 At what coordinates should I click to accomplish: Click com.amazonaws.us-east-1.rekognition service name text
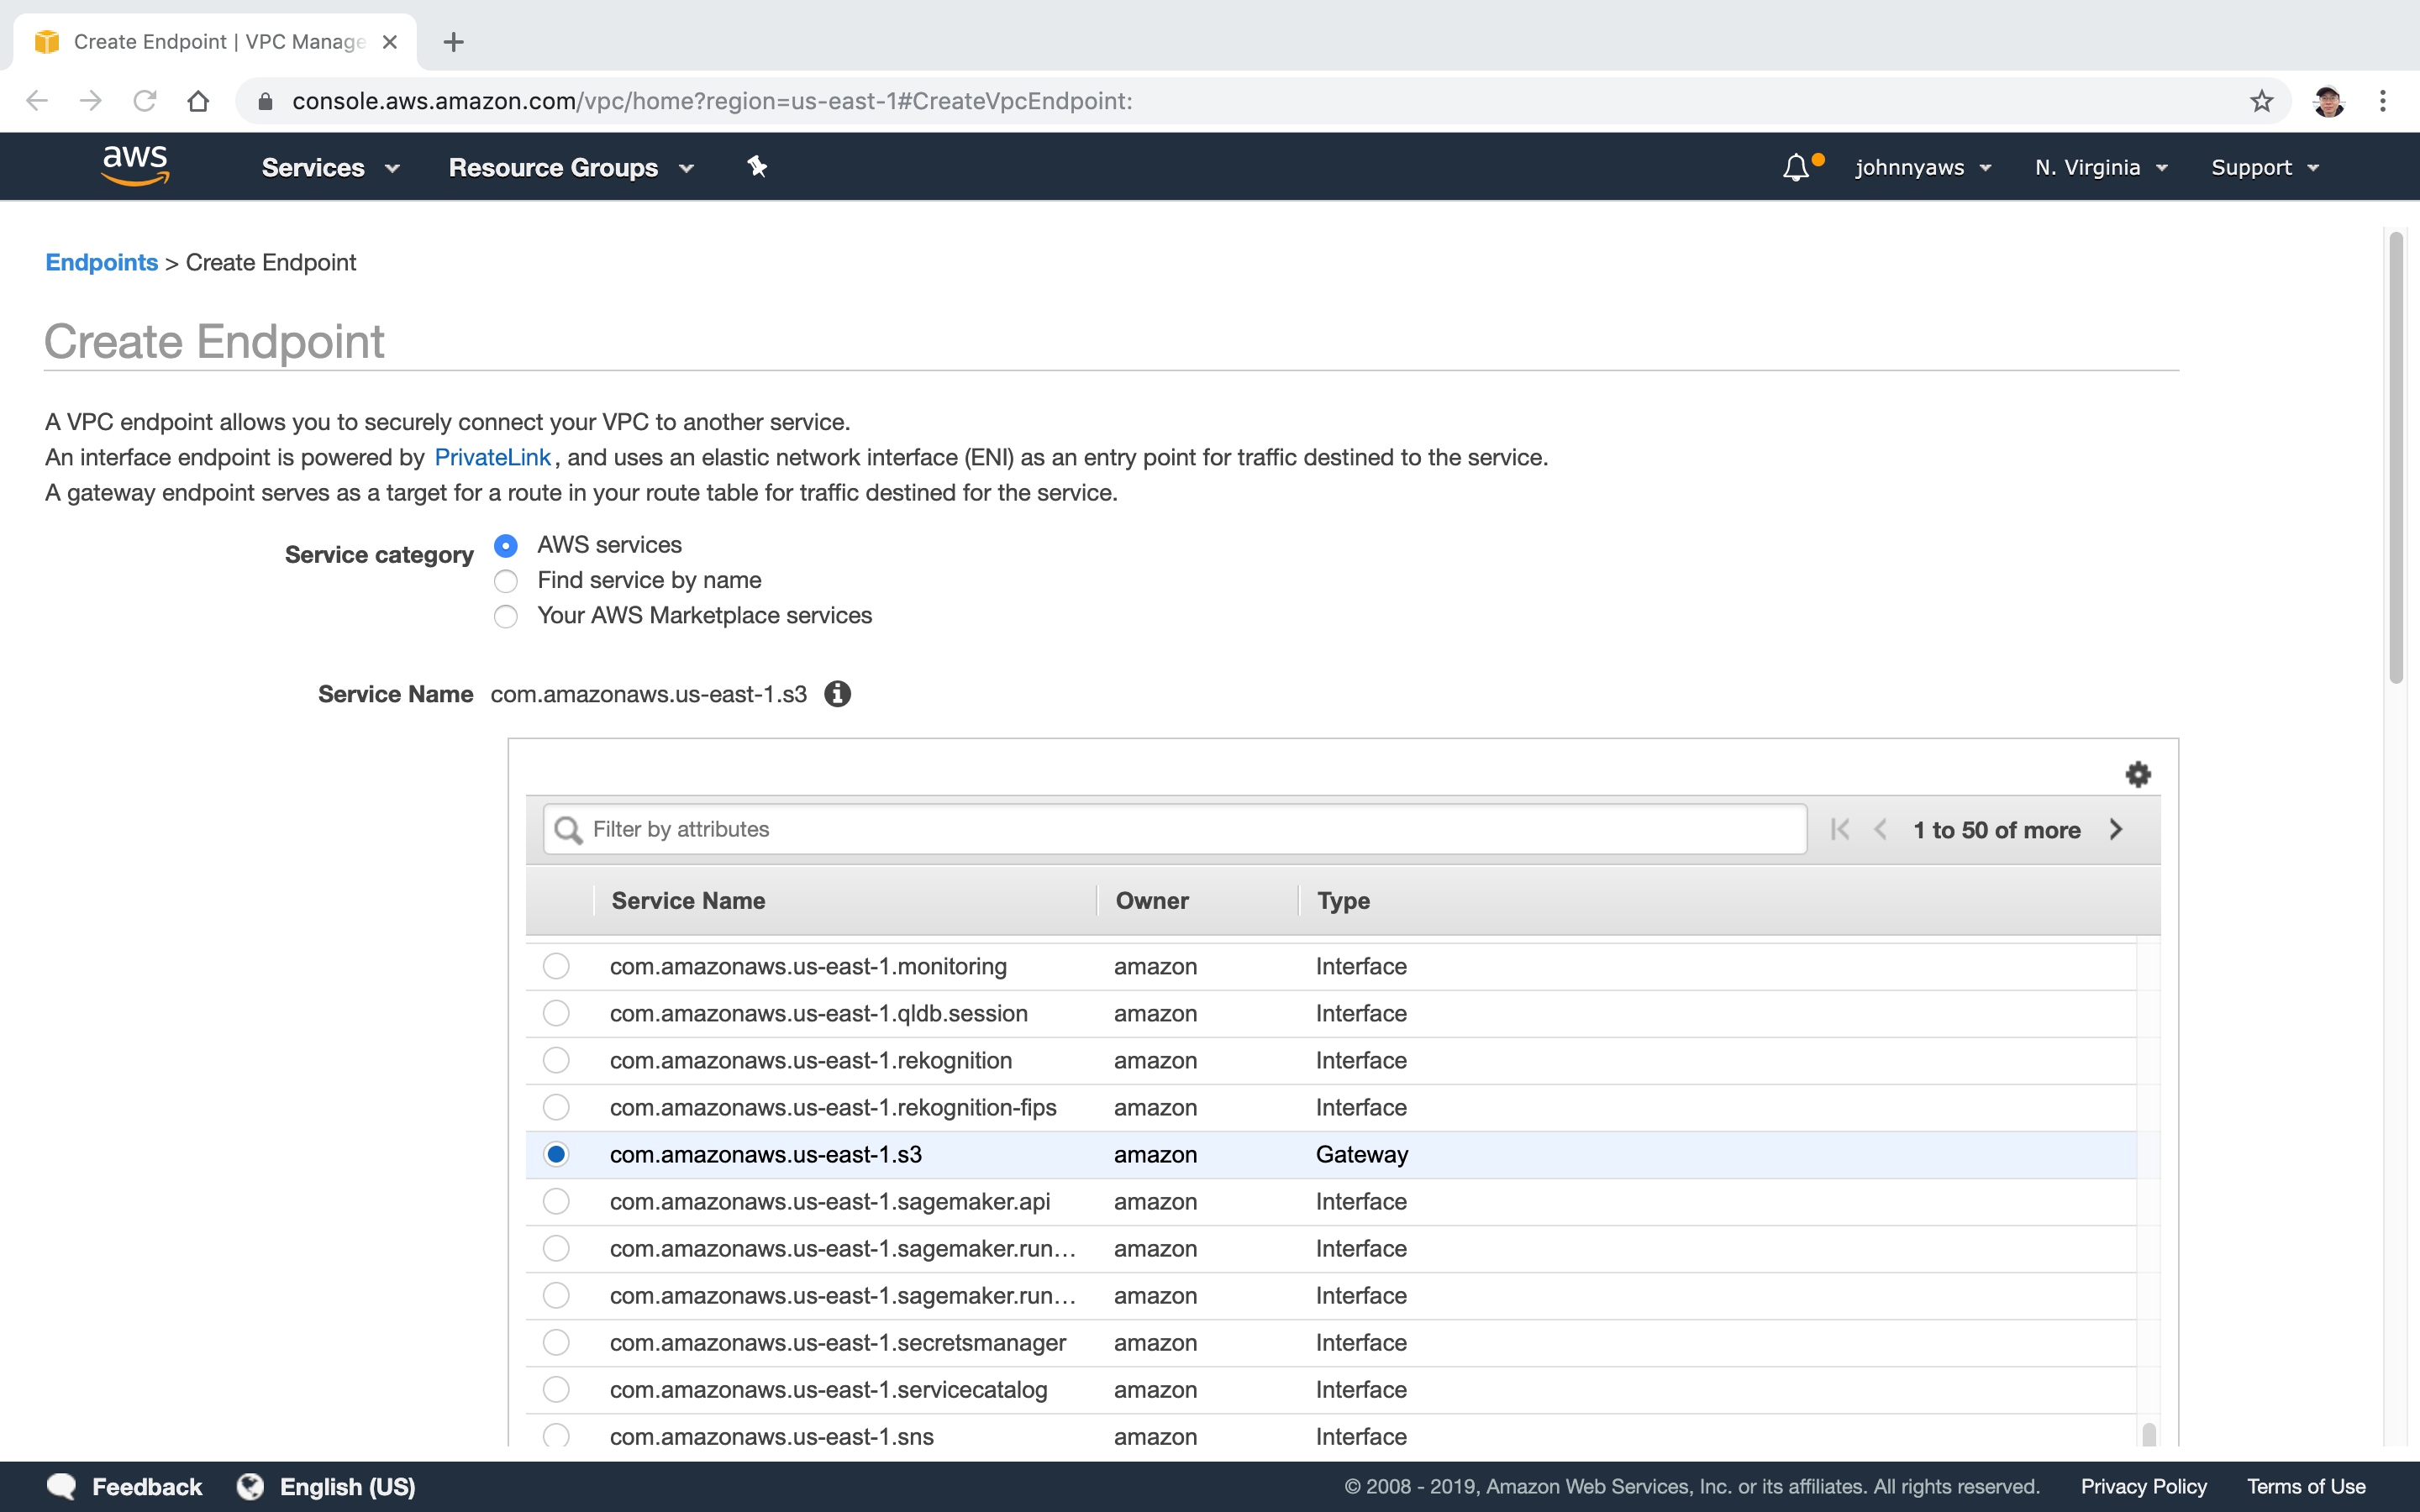pos(811,1060)
